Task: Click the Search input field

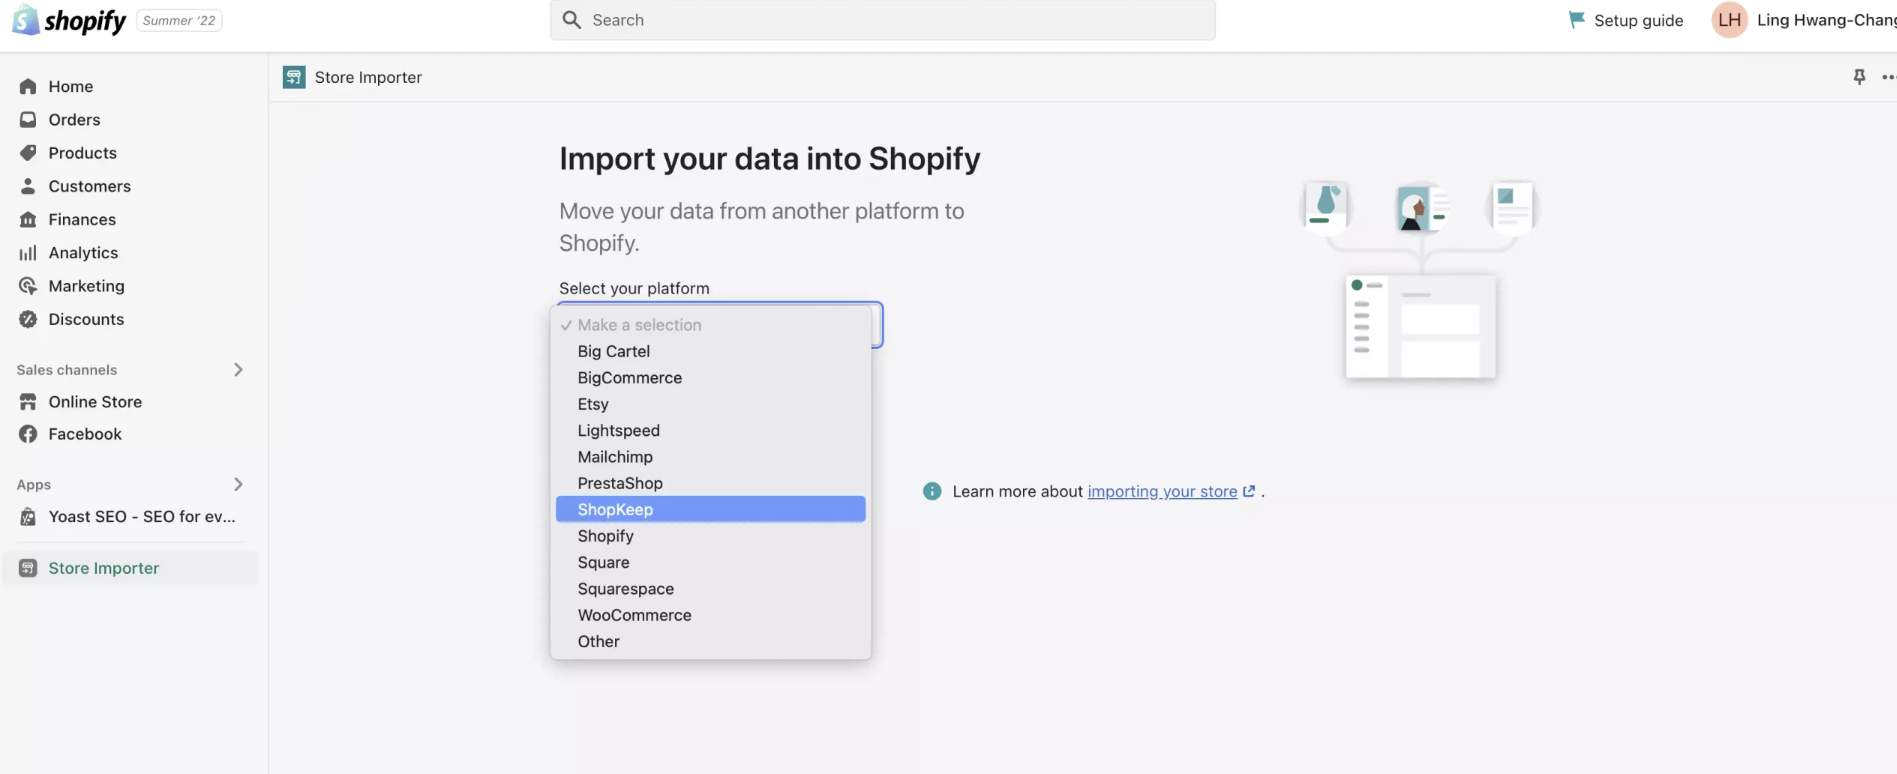Action: point(882,20)
